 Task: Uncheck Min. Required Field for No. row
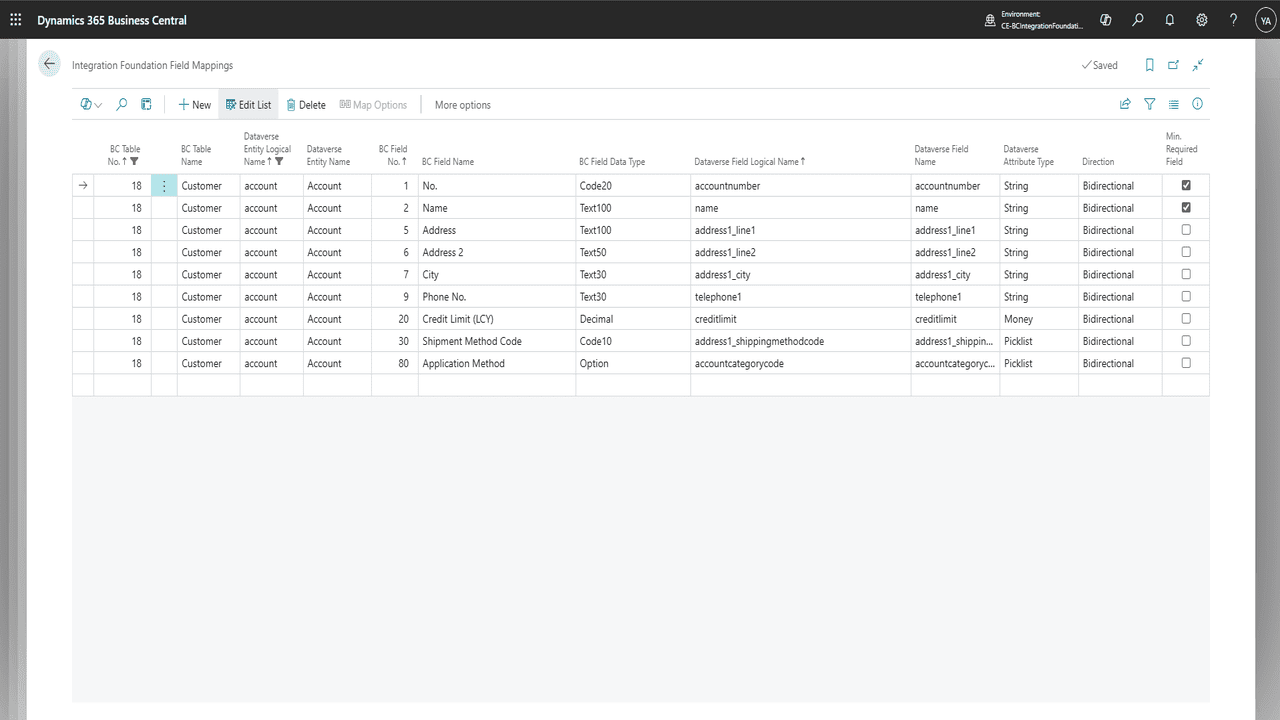(x=1186, y=186)
